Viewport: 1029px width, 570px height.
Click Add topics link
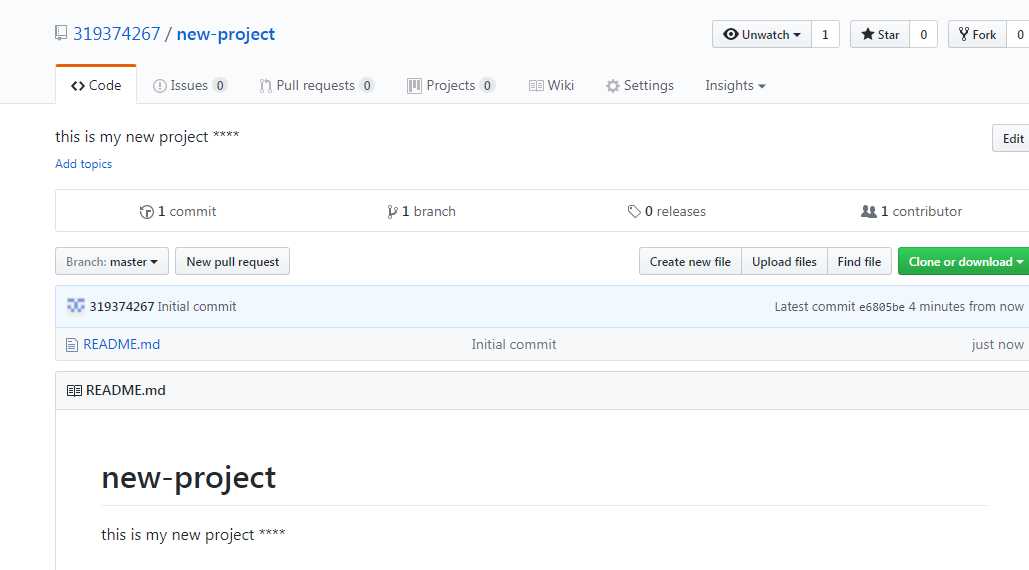83,164
